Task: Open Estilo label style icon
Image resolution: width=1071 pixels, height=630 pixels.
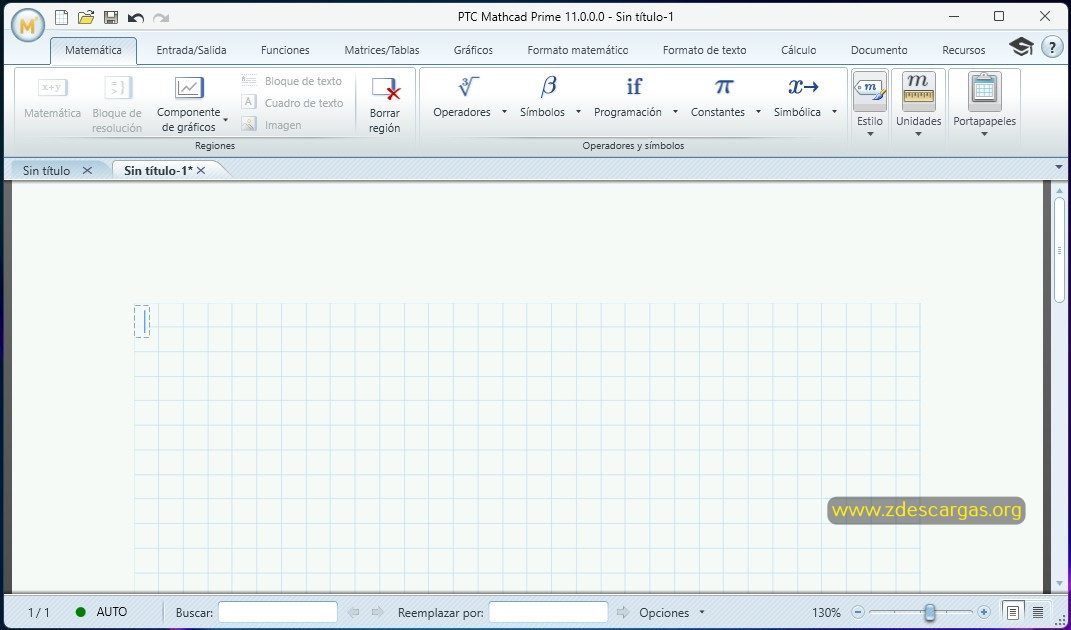Action: coord(870,92)
